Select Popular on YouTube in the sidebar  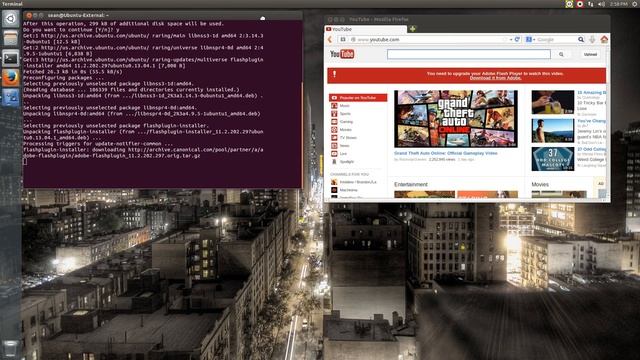(x=358, y=98)
